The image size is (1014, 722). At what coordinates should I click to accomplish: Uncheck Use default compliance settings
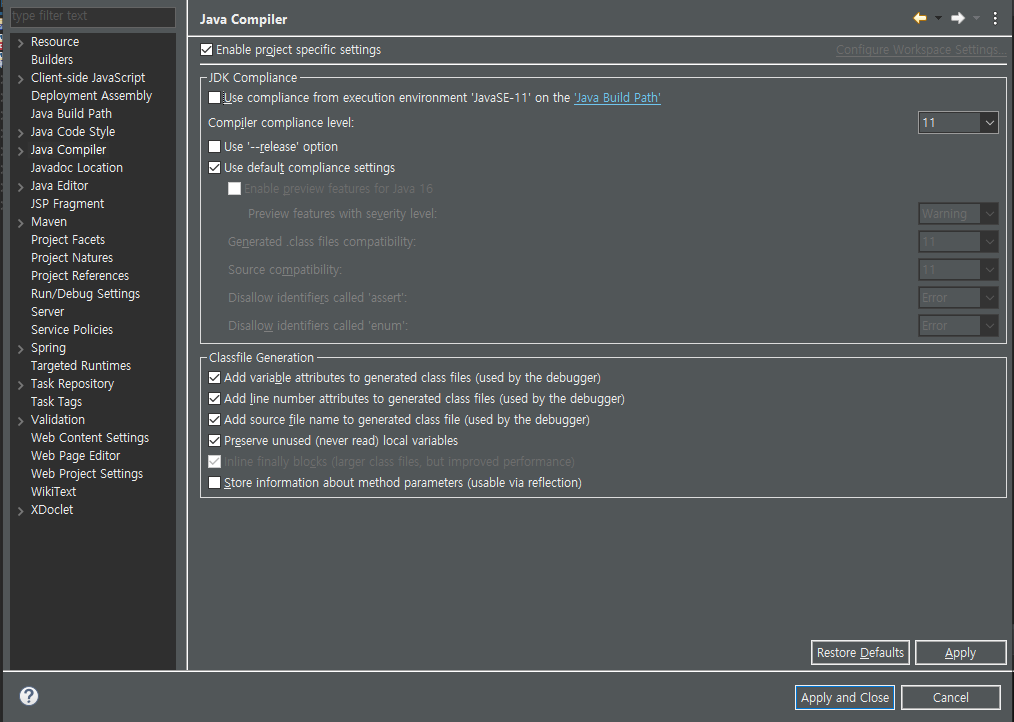214,168
